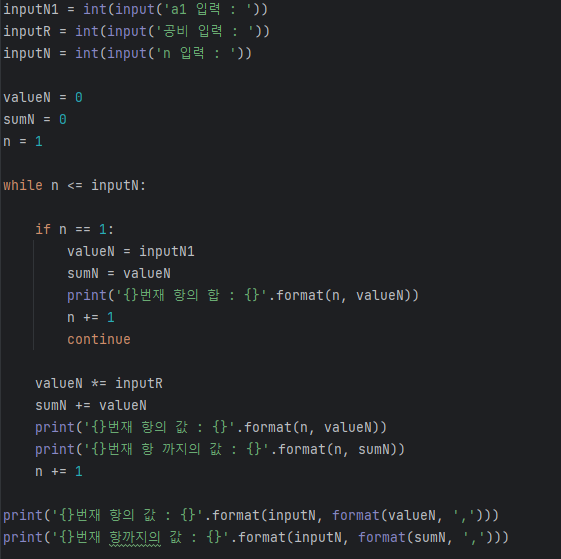Image resolution: width=561 pixels, height=559 pixels.
Task: Click the while keyword
Action: (x=23, y=185)
